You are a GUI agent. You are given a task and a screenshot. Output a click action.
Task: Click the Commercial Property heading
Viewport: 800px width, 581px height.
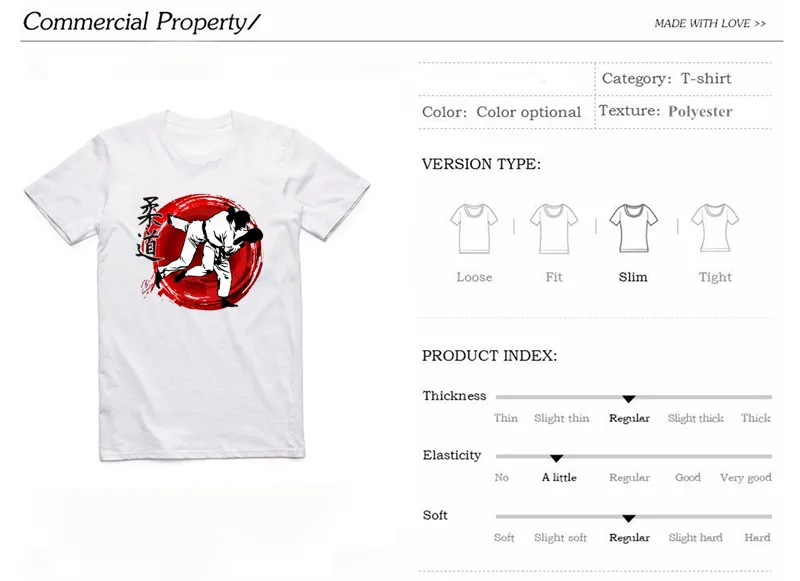pos(141,22)
